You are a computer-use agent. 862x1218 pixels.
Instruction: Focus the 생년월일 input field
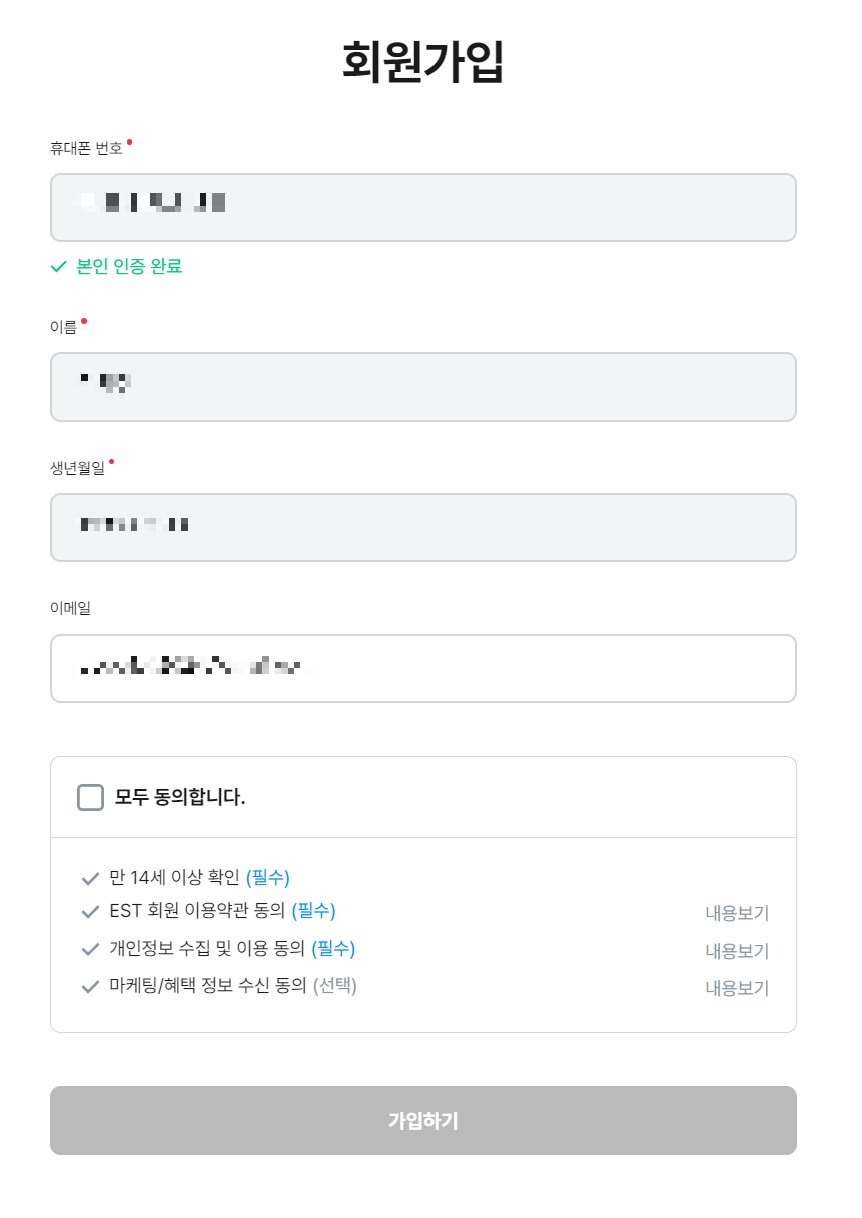tap(423, 527)
